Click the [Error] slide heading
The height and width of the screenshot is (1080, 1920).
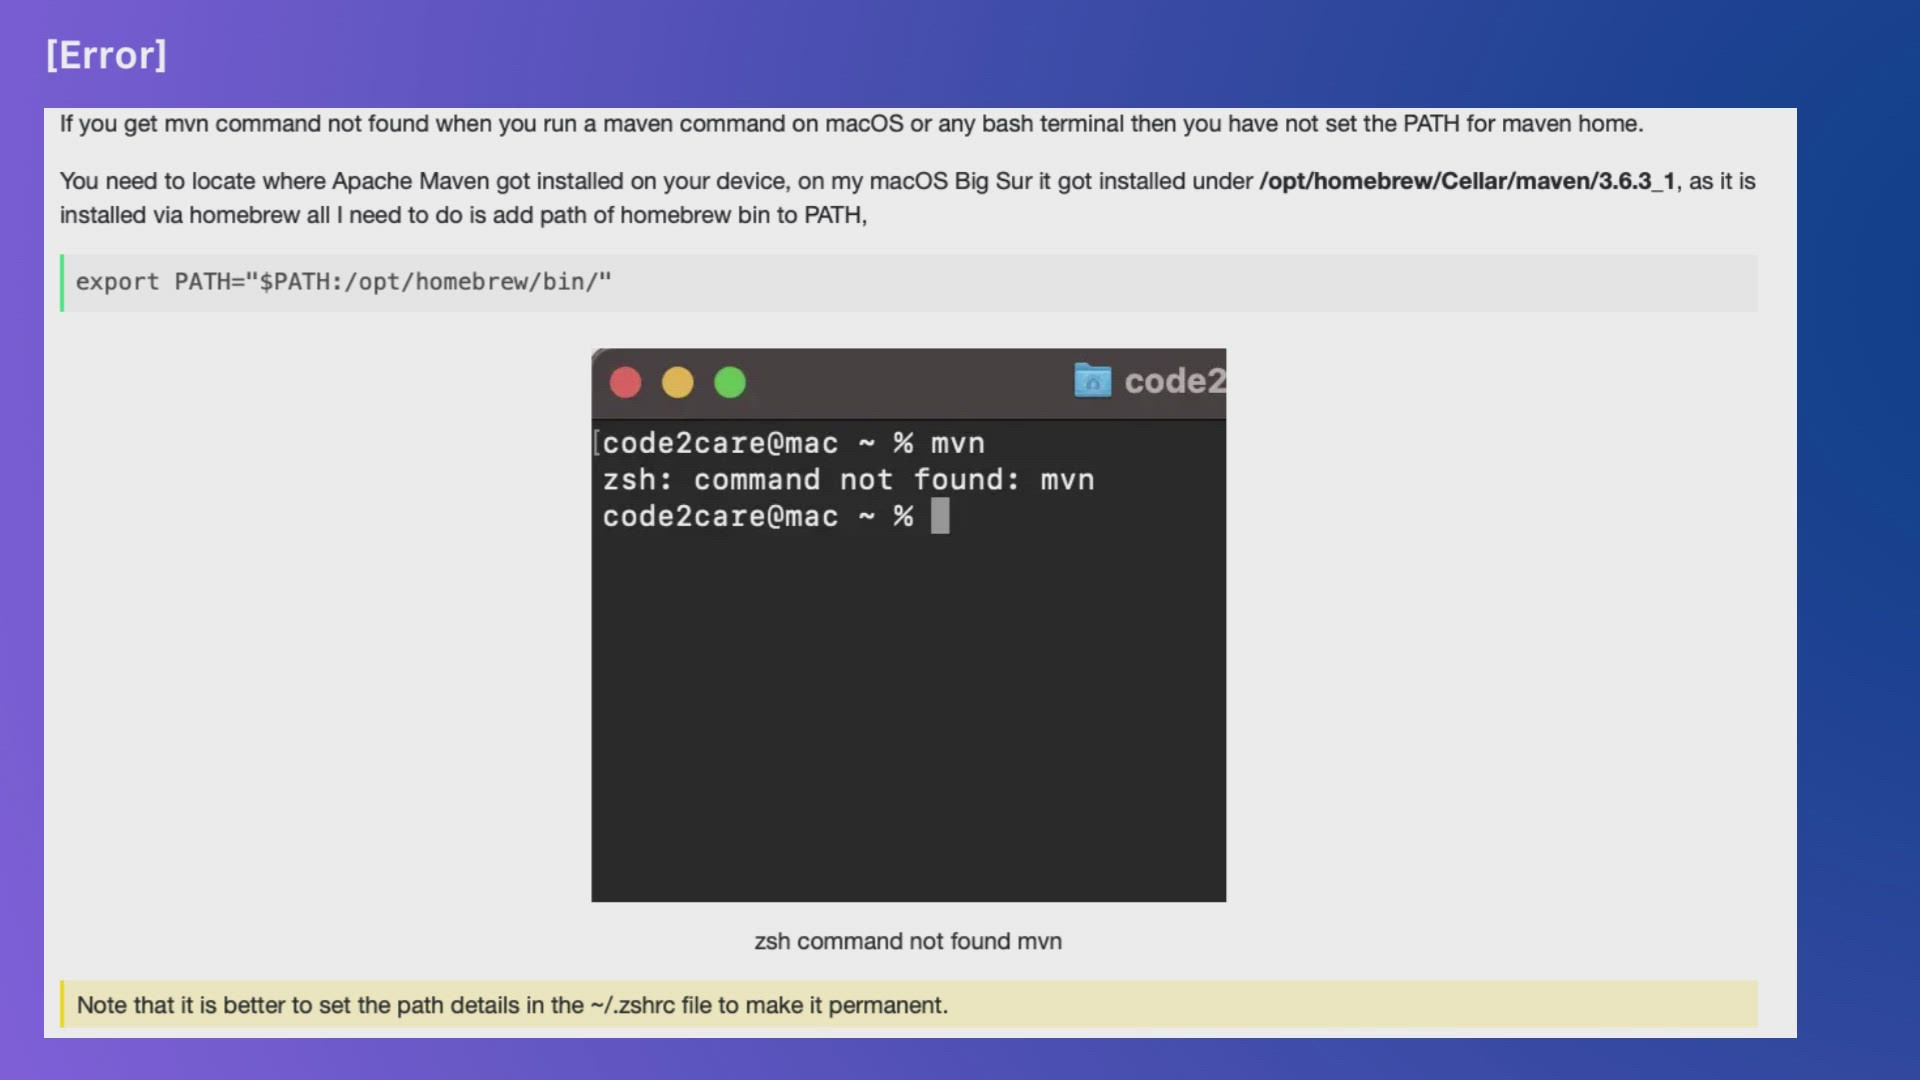tap(106, 55)
